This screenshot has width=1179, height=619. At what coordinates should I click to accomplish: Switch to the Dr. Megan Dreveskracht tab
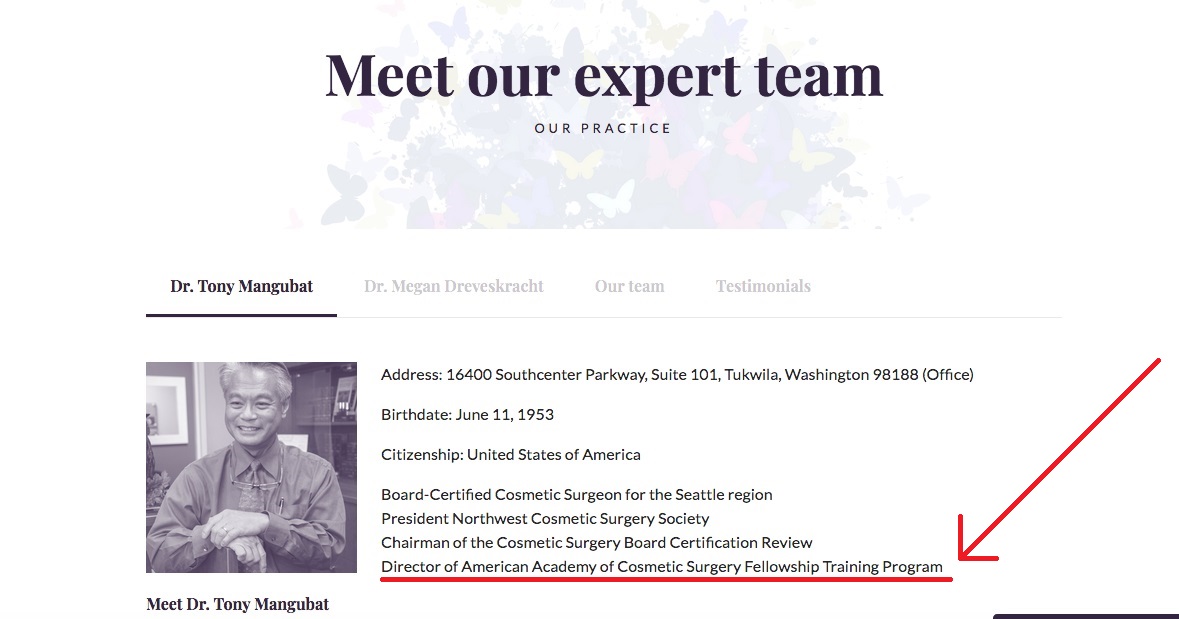(x=453, y=287)
